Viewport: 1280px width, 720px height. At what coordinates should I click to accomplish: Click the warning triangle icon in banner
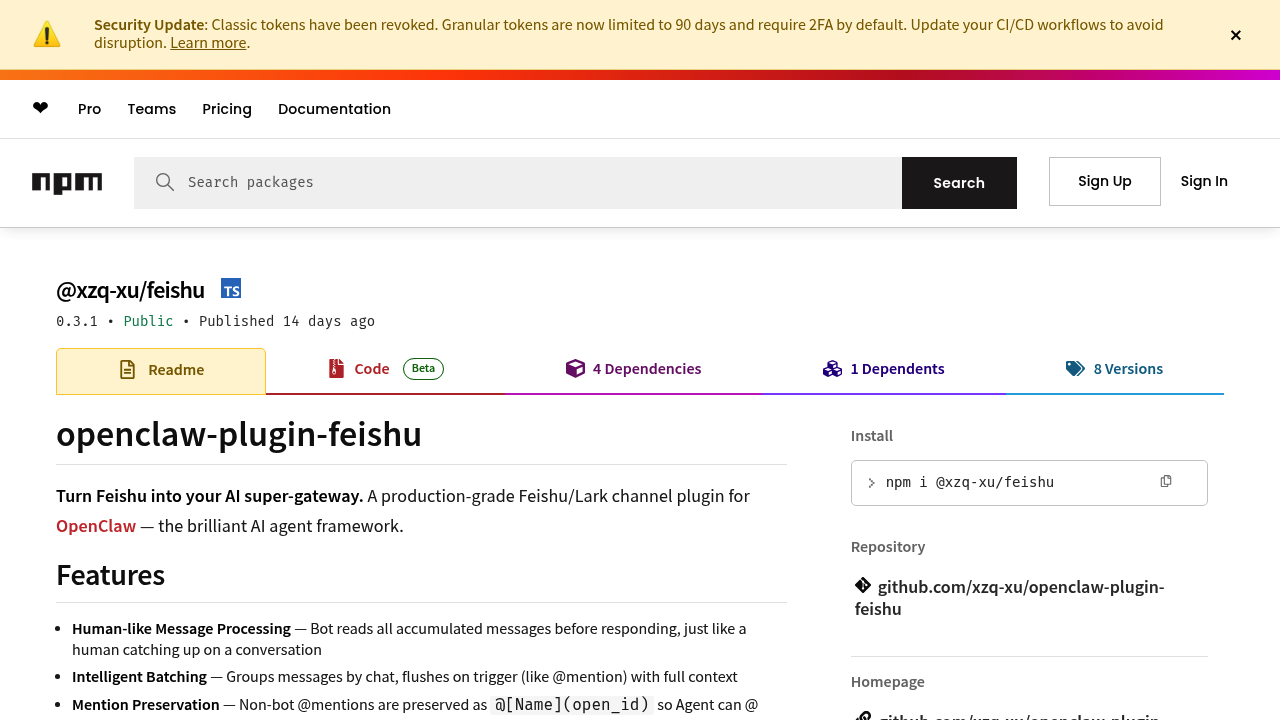coord(47,34)
